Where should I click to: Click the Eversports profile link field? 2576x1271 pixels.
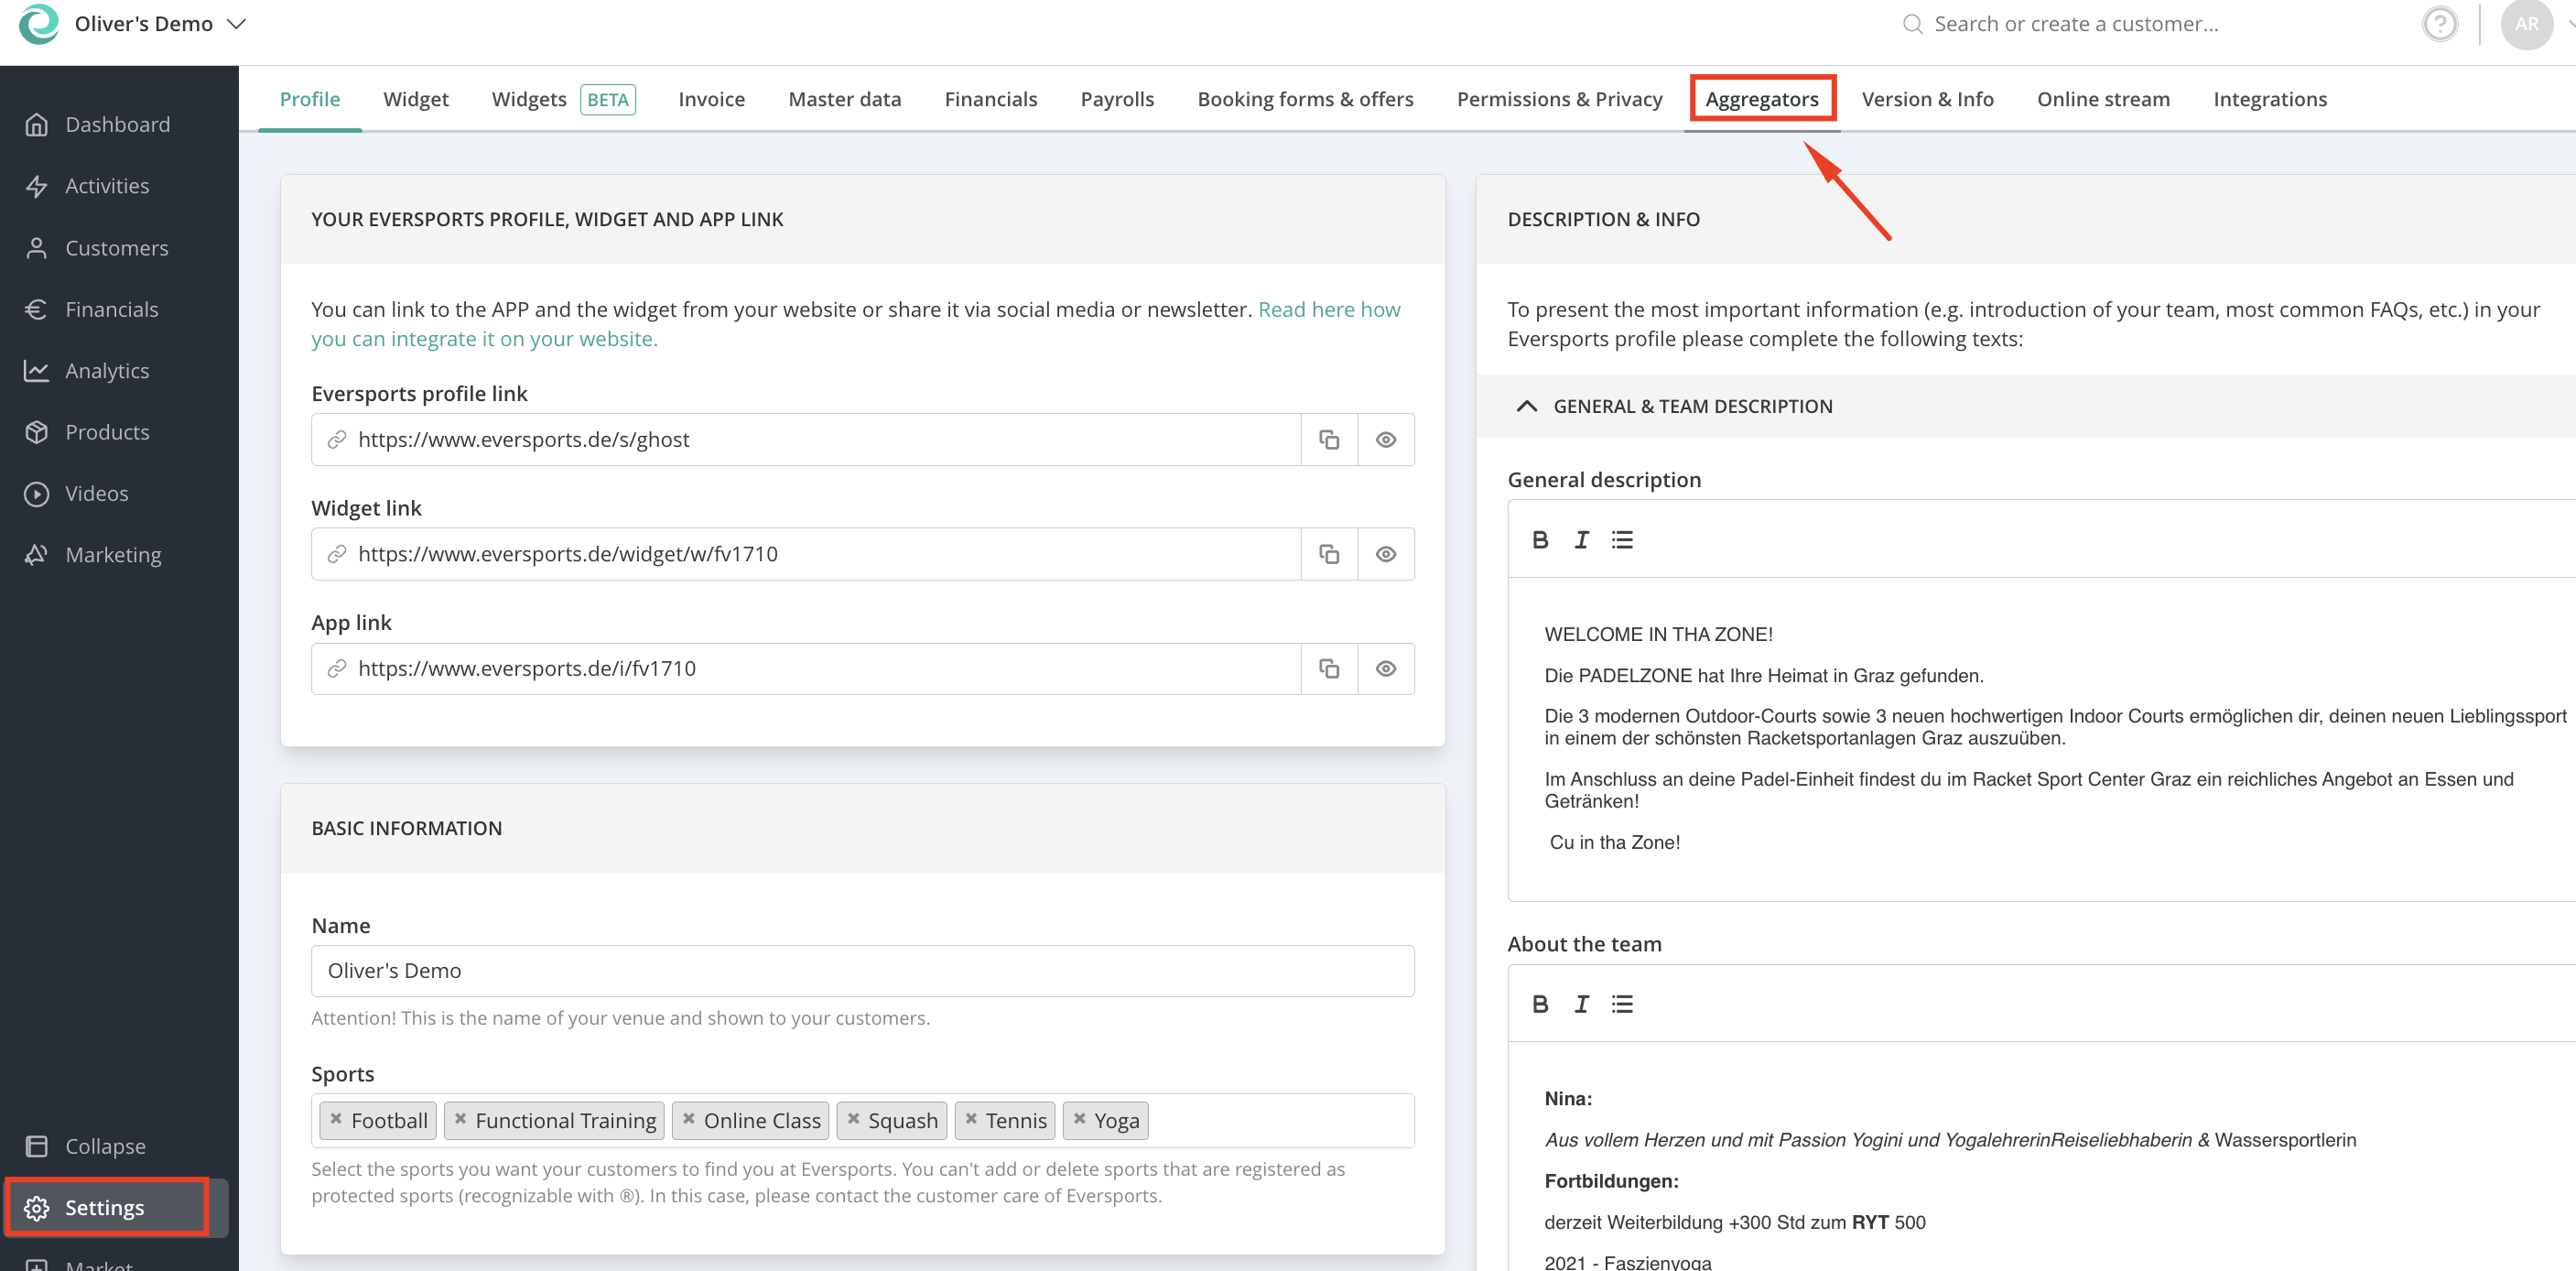click(x=806, y=440)
